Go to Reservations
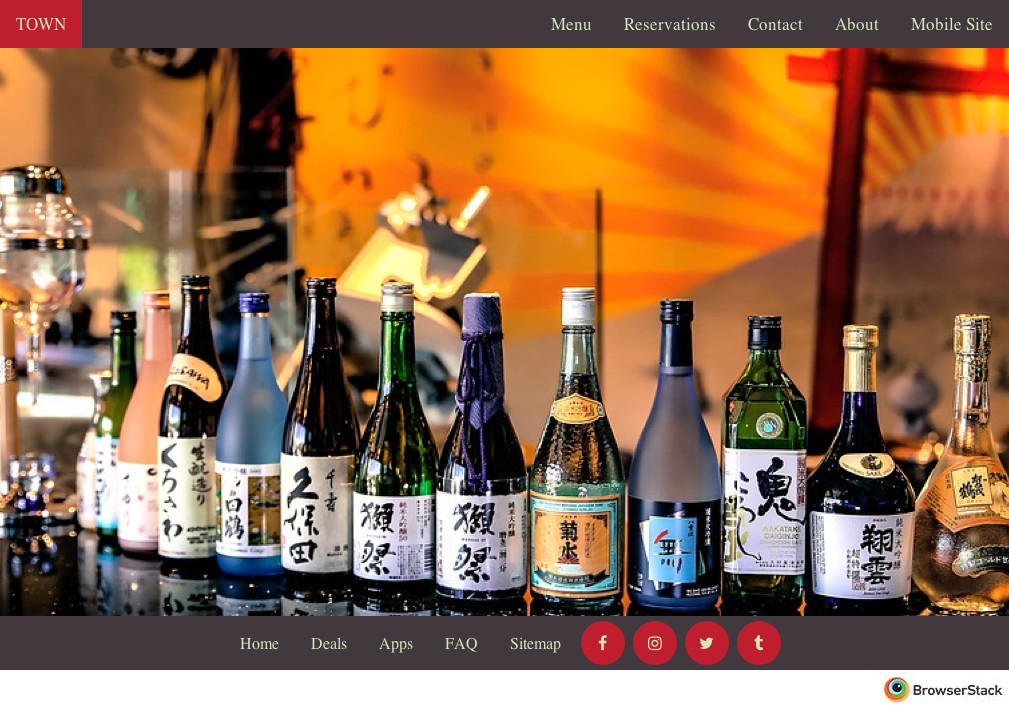Viewport: 1009px width, 709px height. coord(669,24)
